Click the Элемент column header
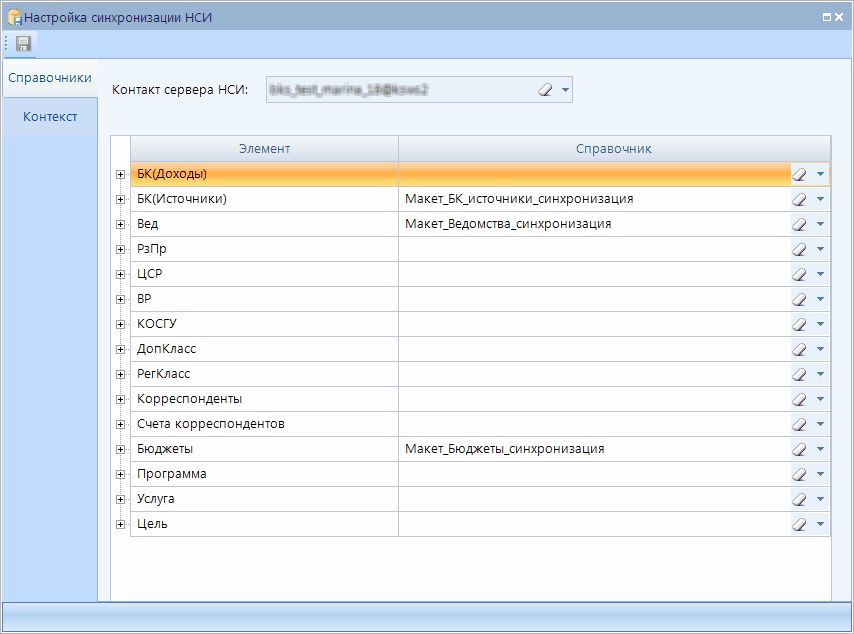 tap(264, 148)
